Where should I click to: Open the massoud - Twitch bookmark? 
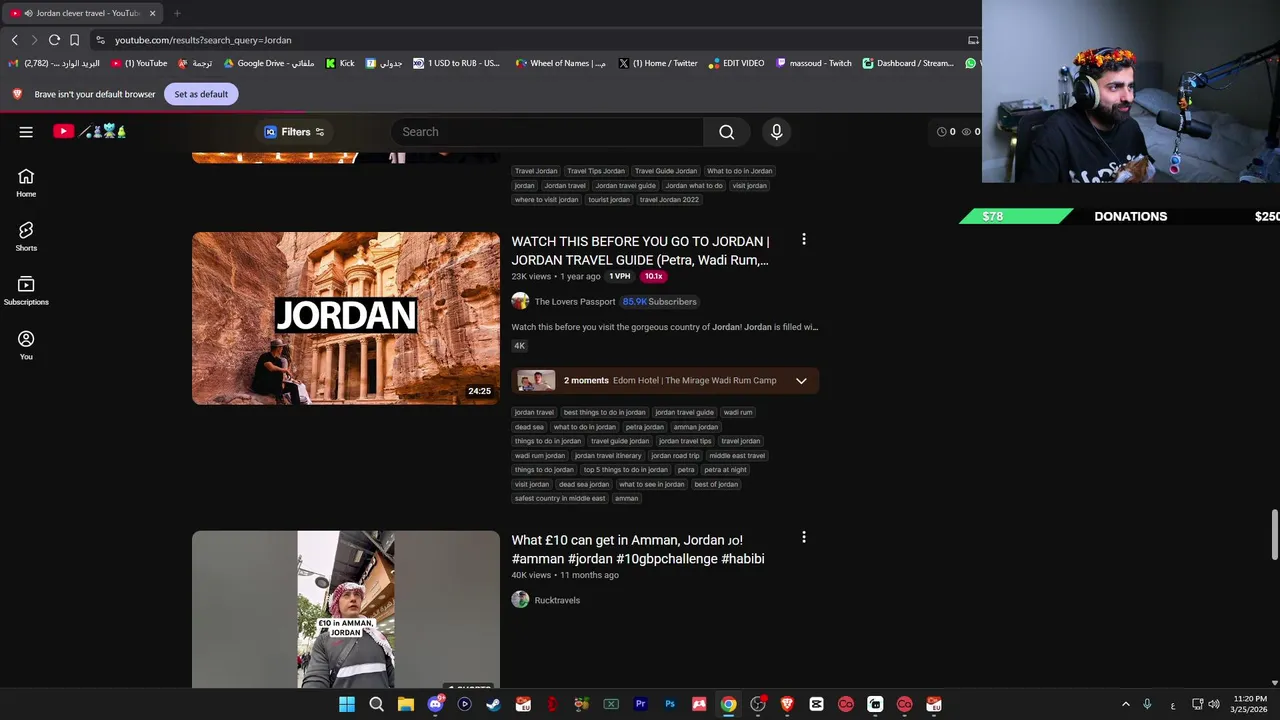(814, 63)
